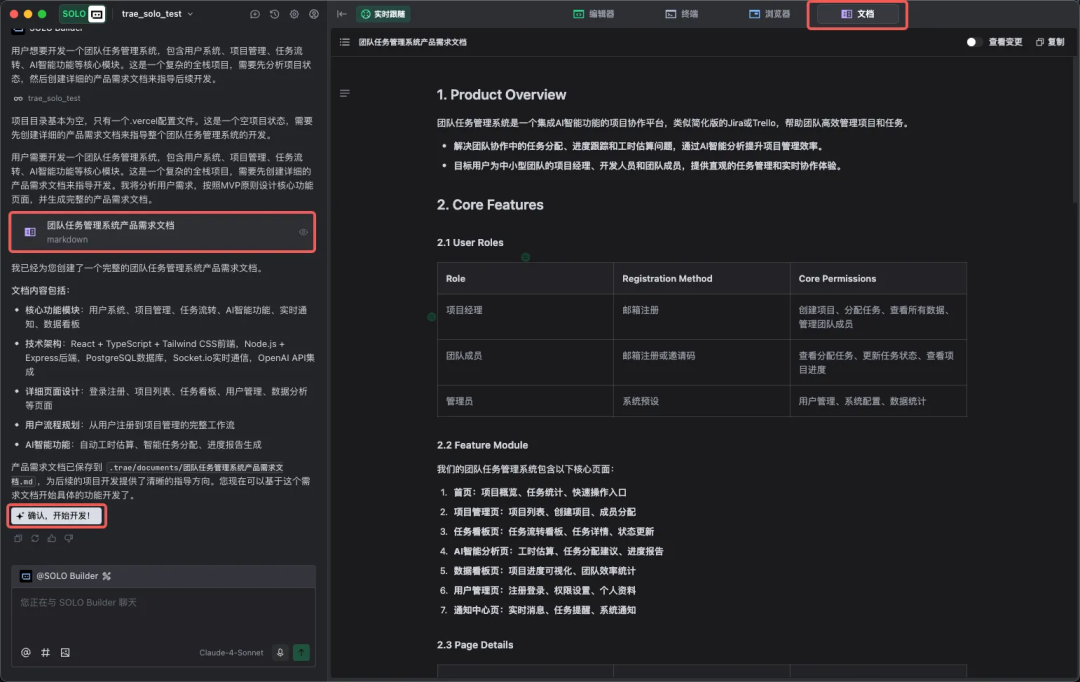1080x682 pixels.
Task: Click the new chat icon in header
Action: 255,14
